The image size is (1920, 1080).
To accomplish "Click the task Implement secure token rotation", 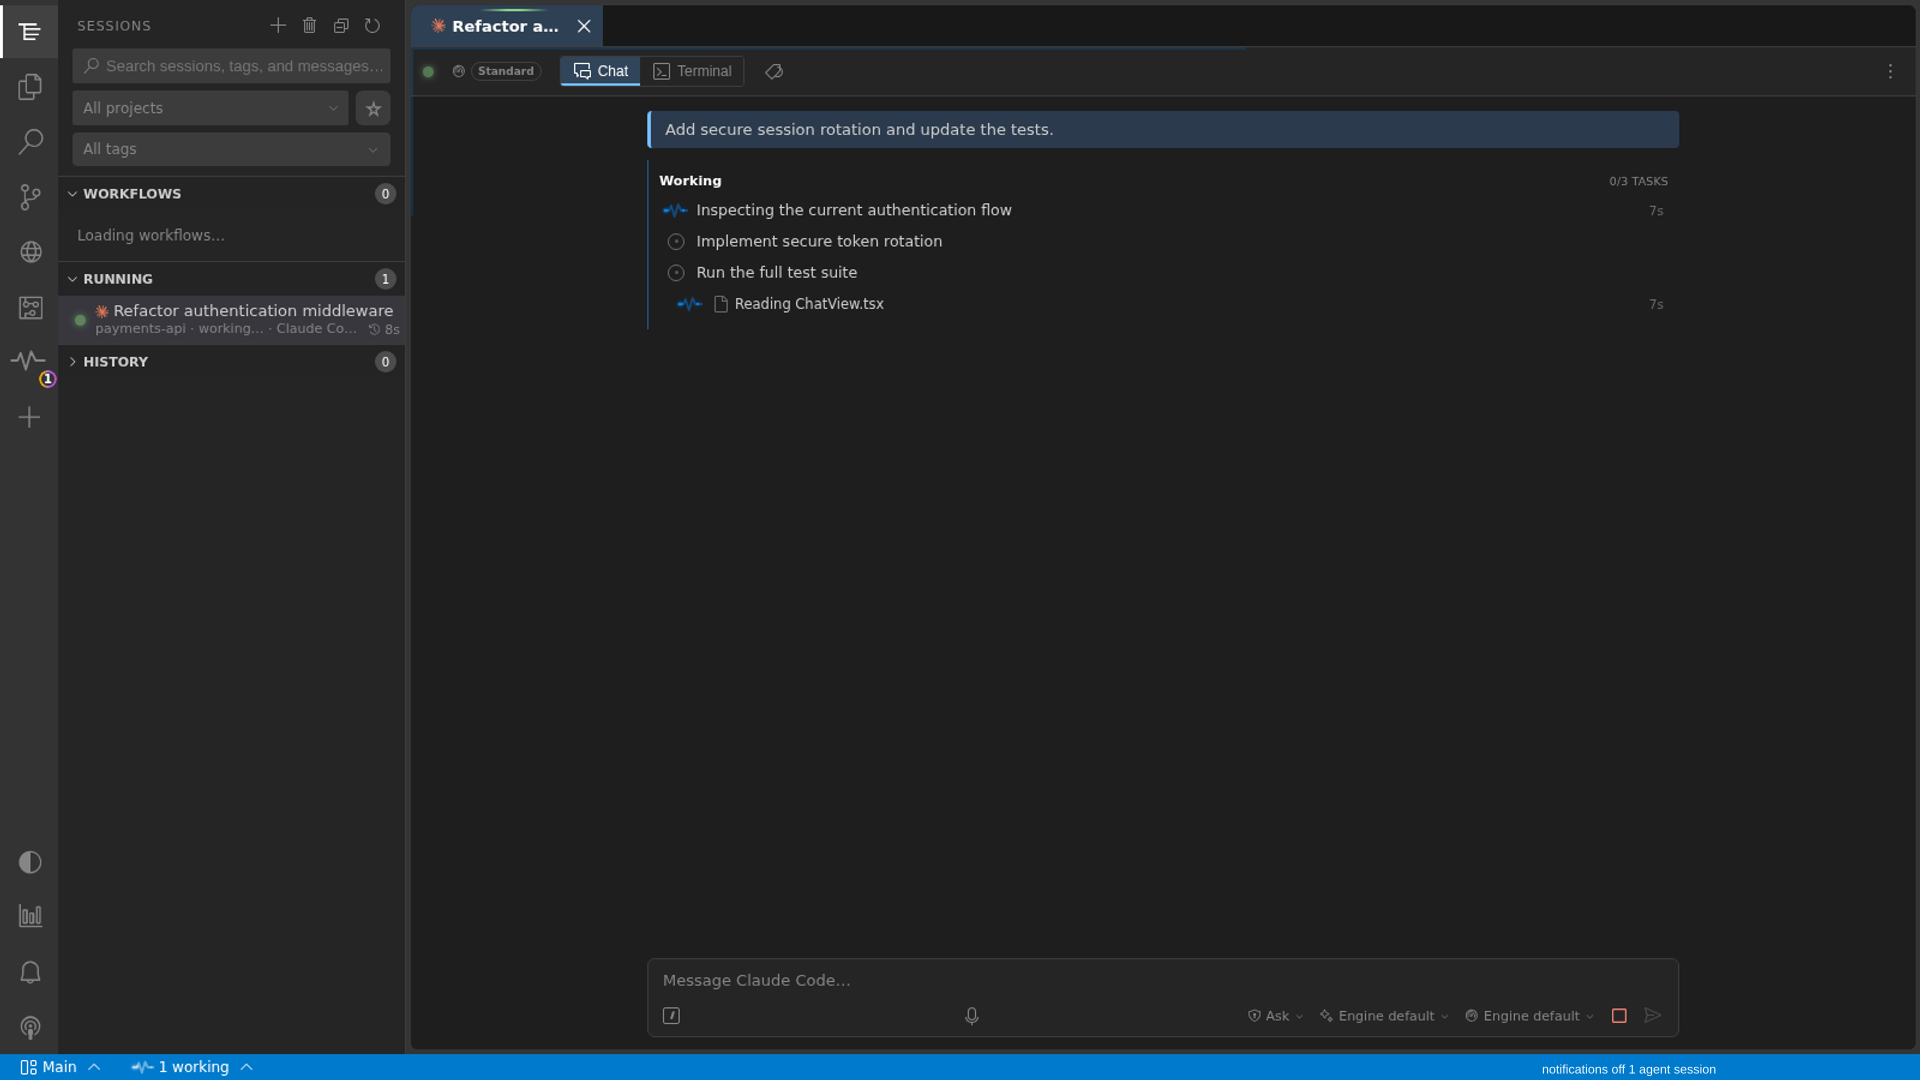I will [819, 241].
